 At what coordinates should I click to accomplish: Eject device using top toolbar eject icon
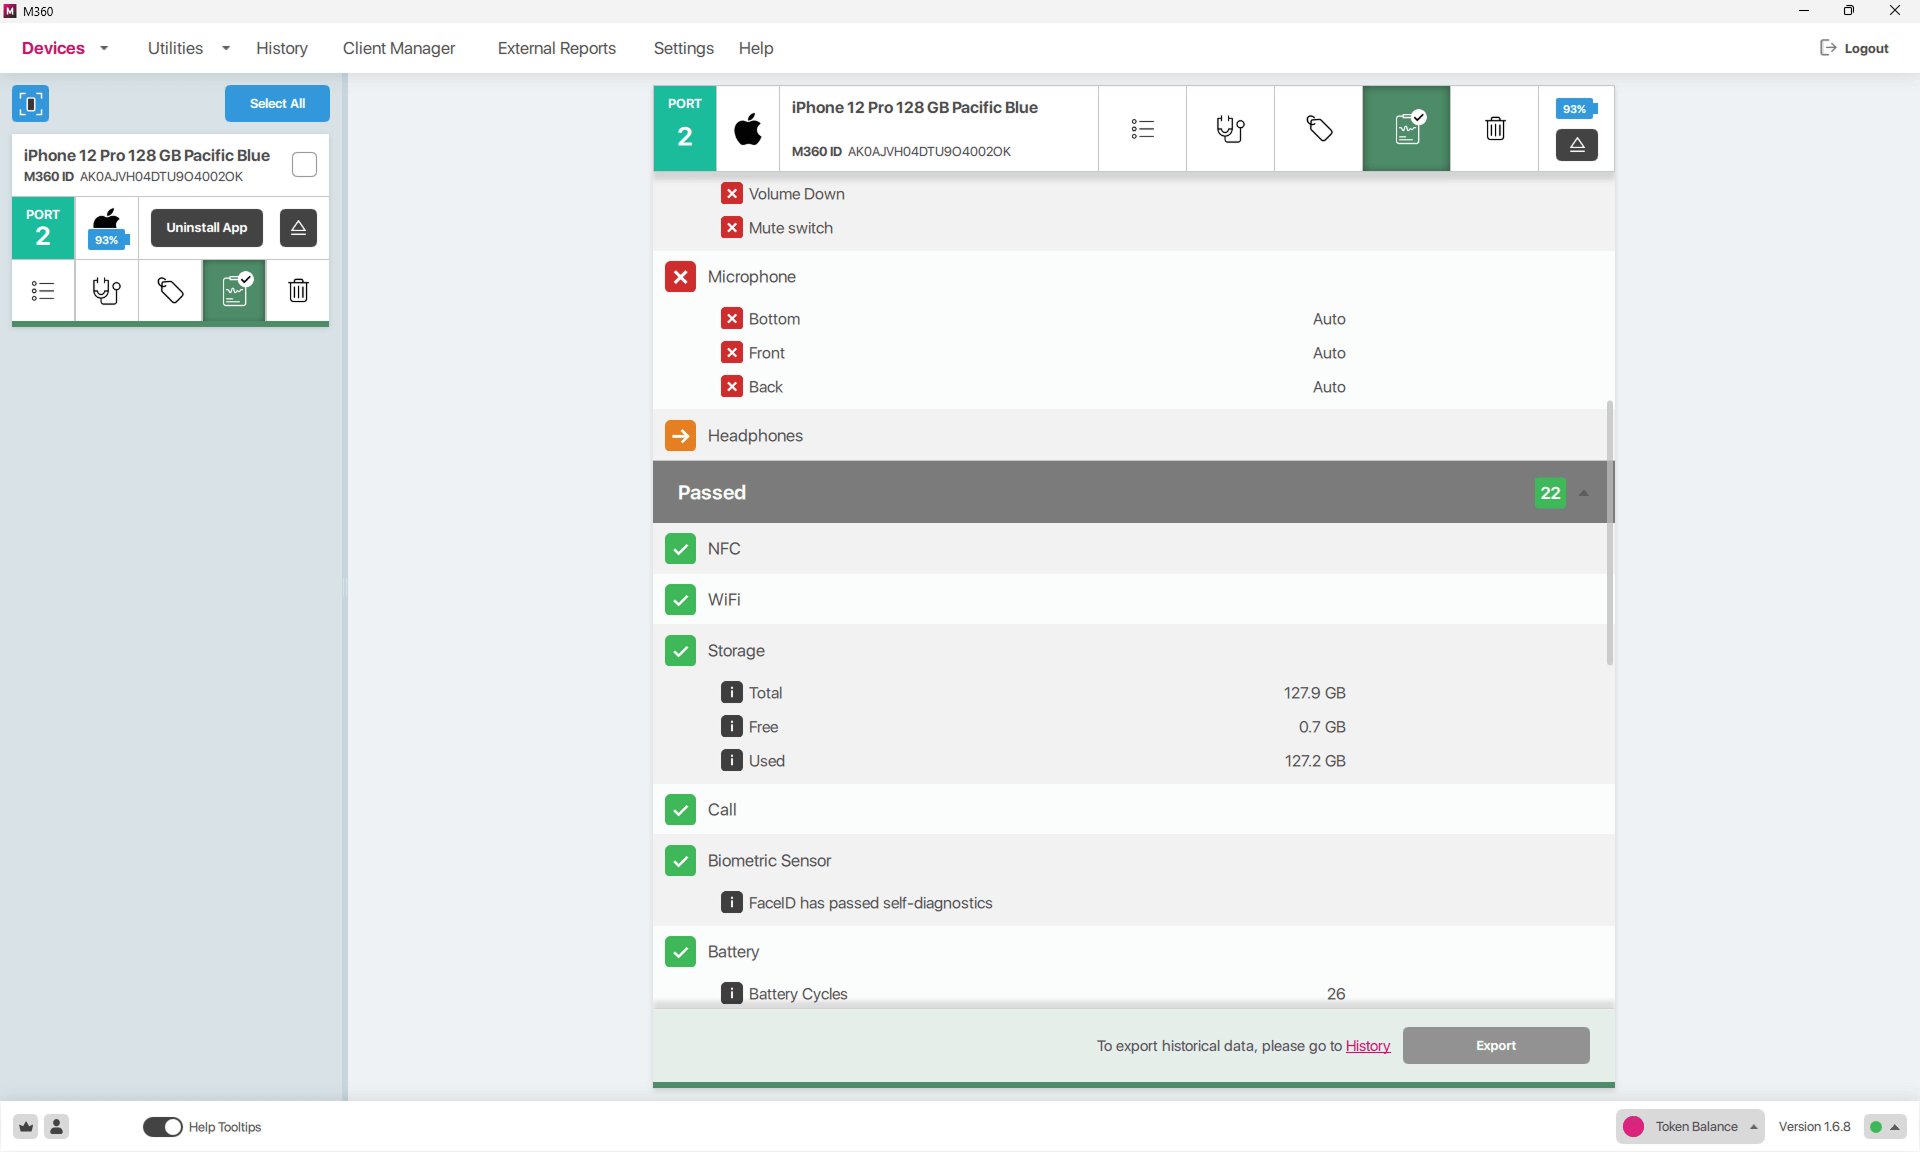coord(1576,145)
